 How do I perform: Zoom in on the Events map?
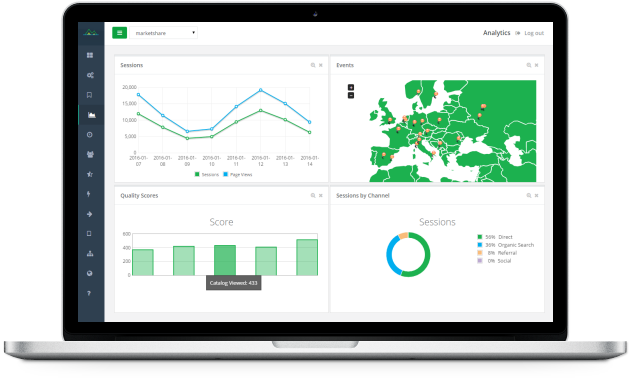coord(351,87)
